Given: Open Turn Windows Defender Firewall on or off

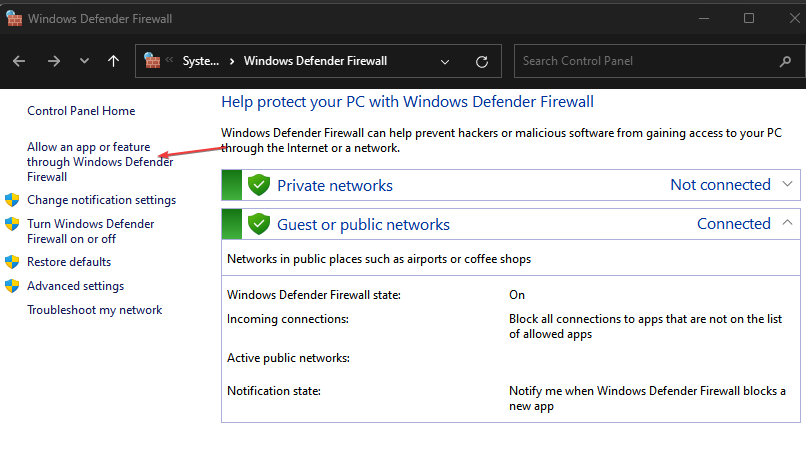Looking at the screenshot, I should (90, 231).
